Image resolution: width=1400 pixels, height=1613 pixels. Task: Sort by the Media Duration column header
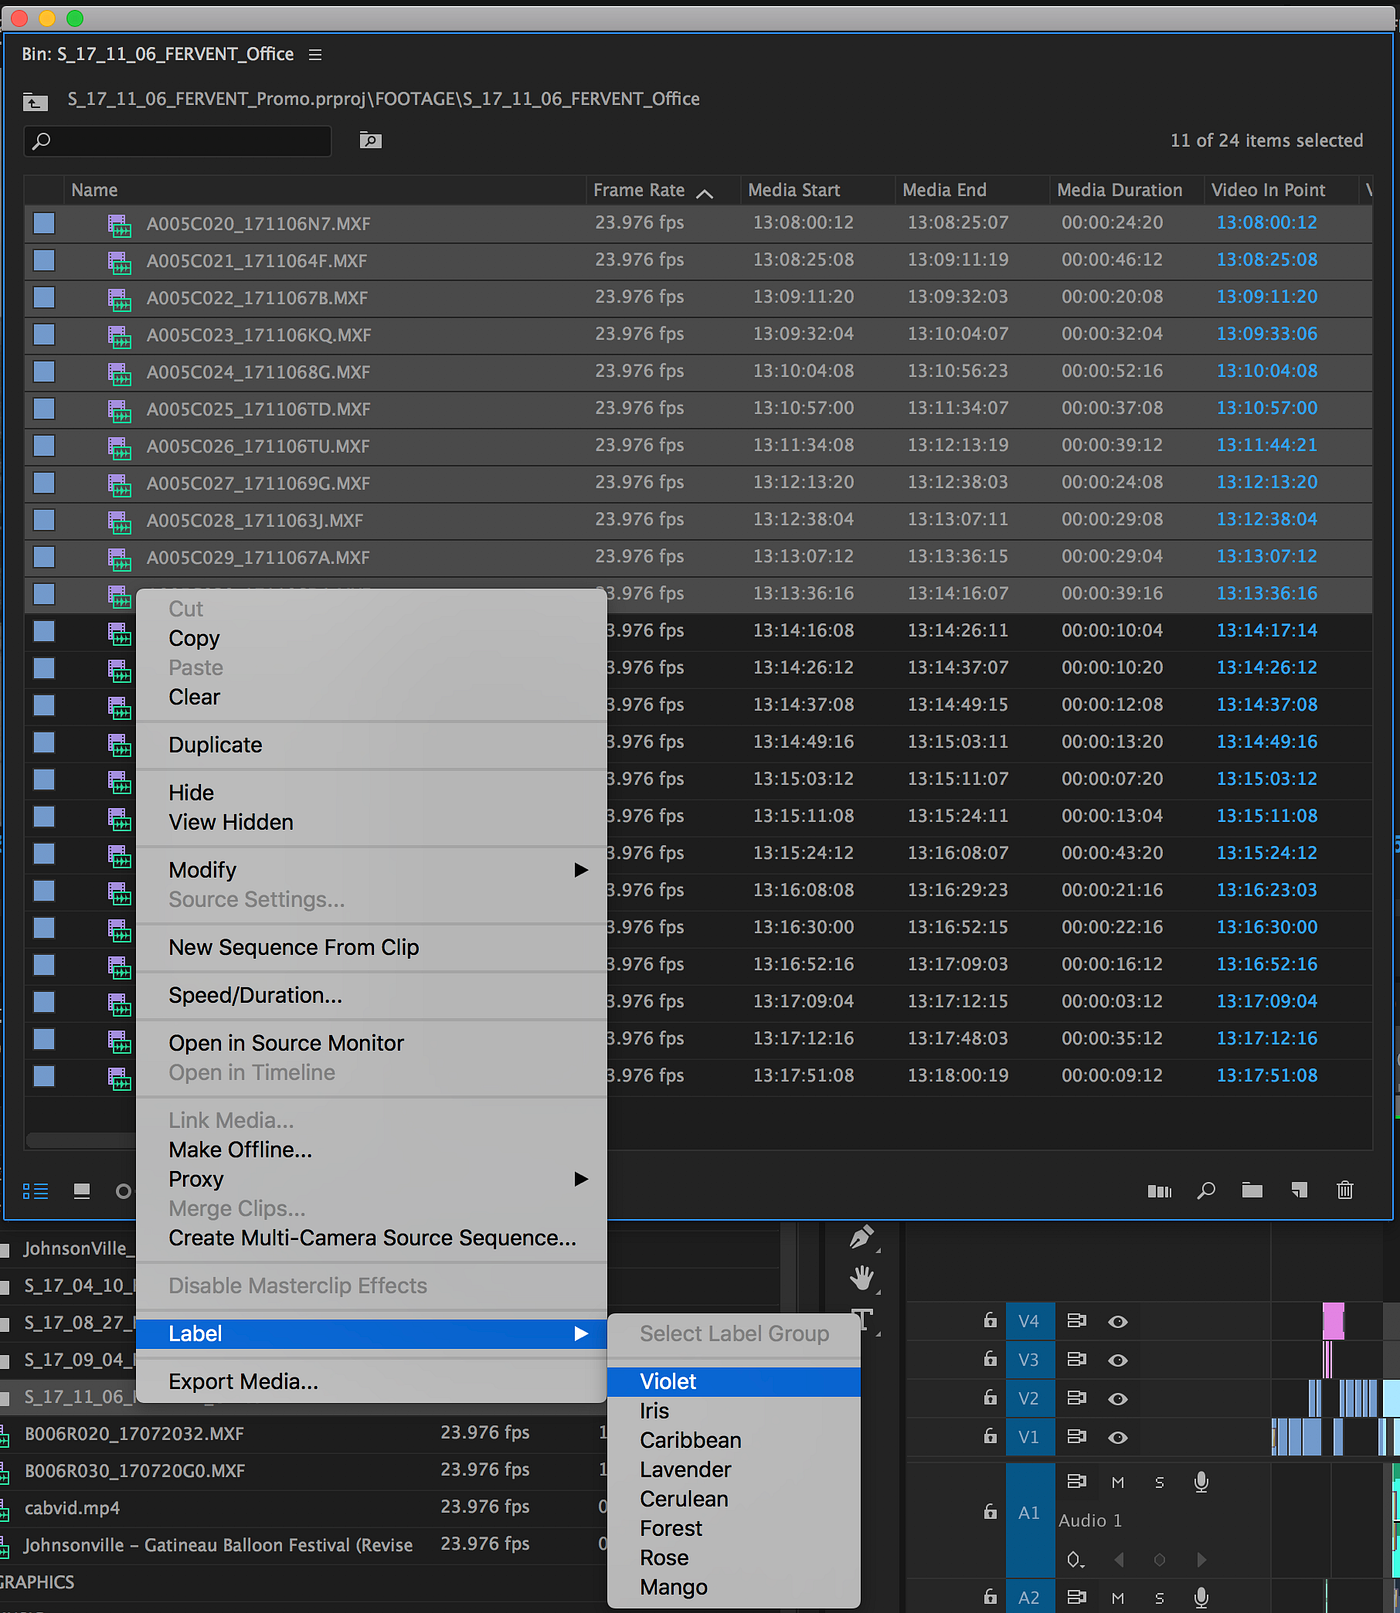point(1126,190)
